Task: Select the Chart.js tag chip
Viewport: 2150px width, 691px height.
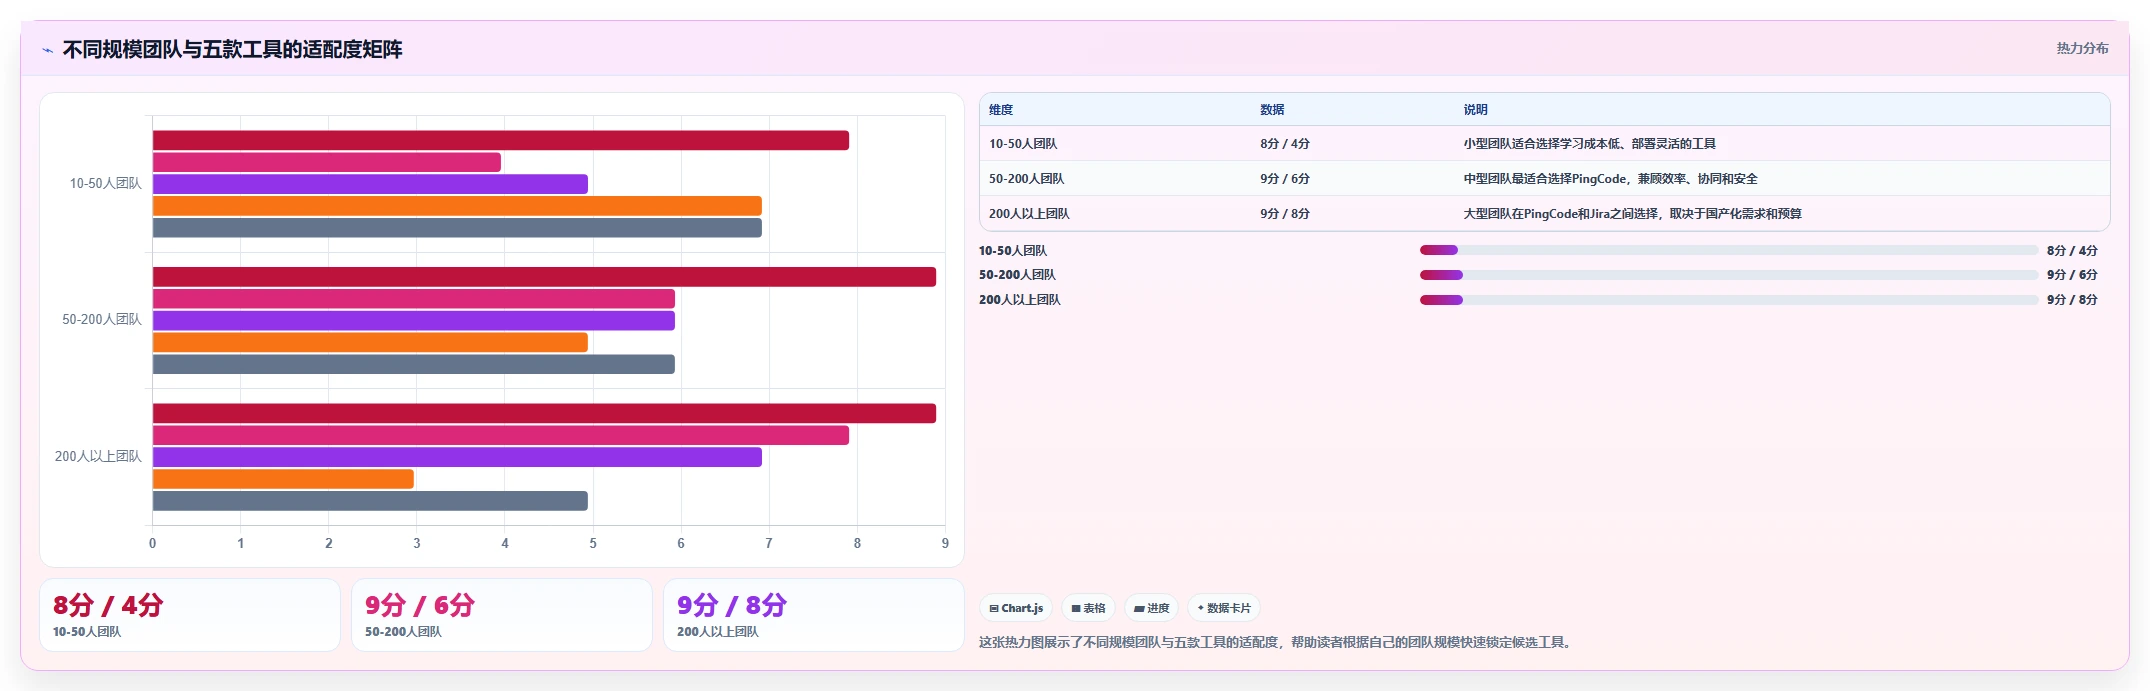Action: tap(1016, 608)
